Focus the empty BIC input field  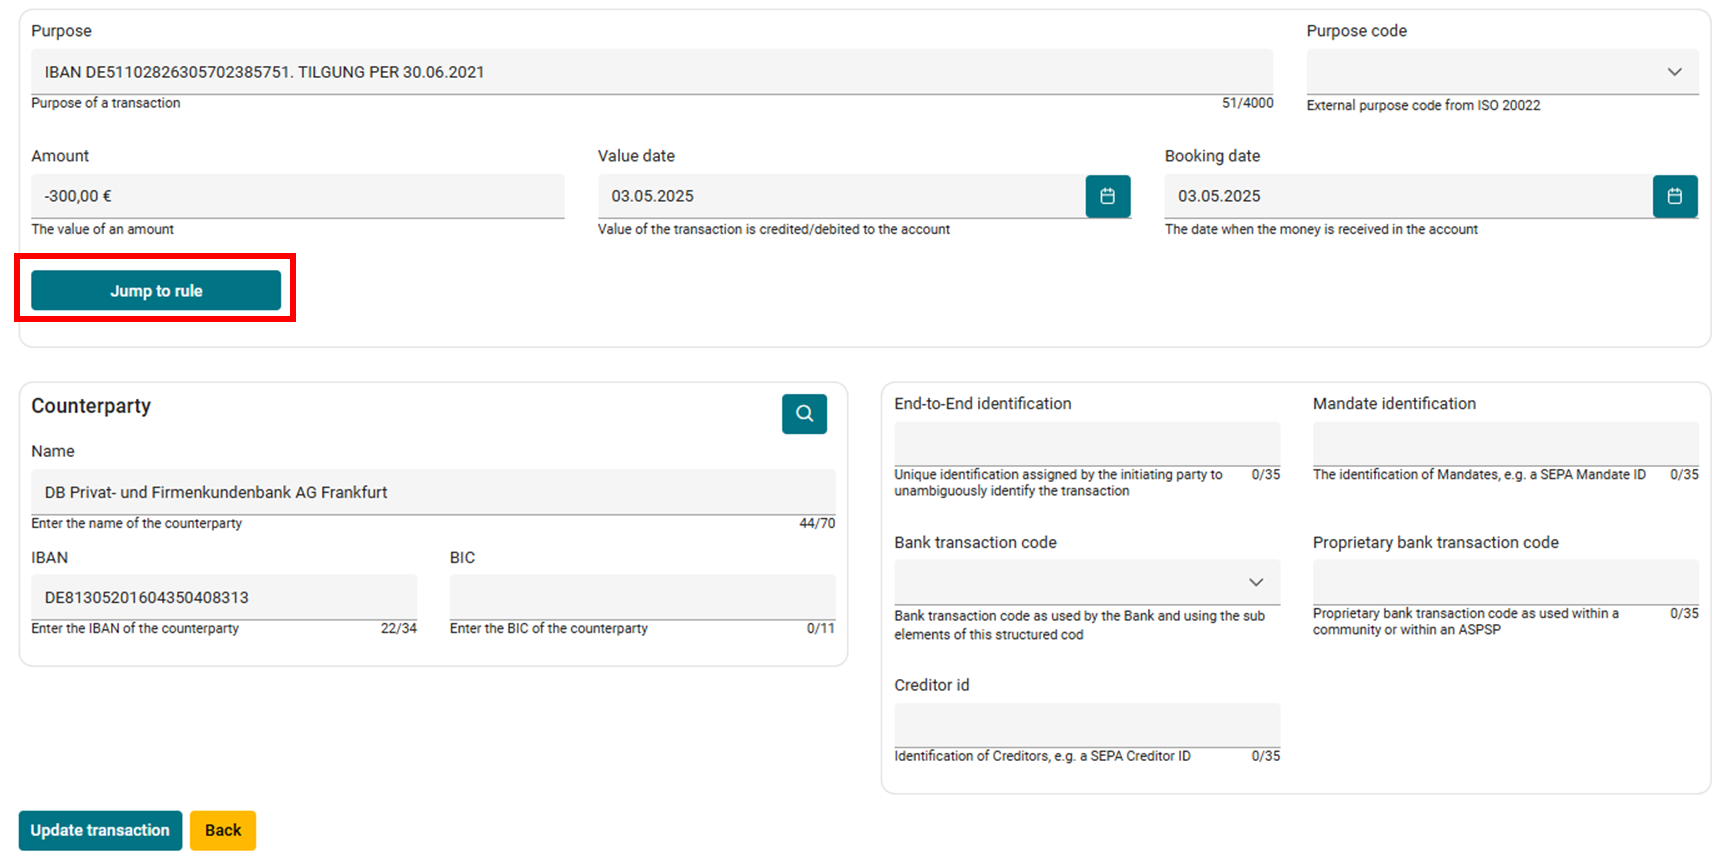[x=641, y=597]
